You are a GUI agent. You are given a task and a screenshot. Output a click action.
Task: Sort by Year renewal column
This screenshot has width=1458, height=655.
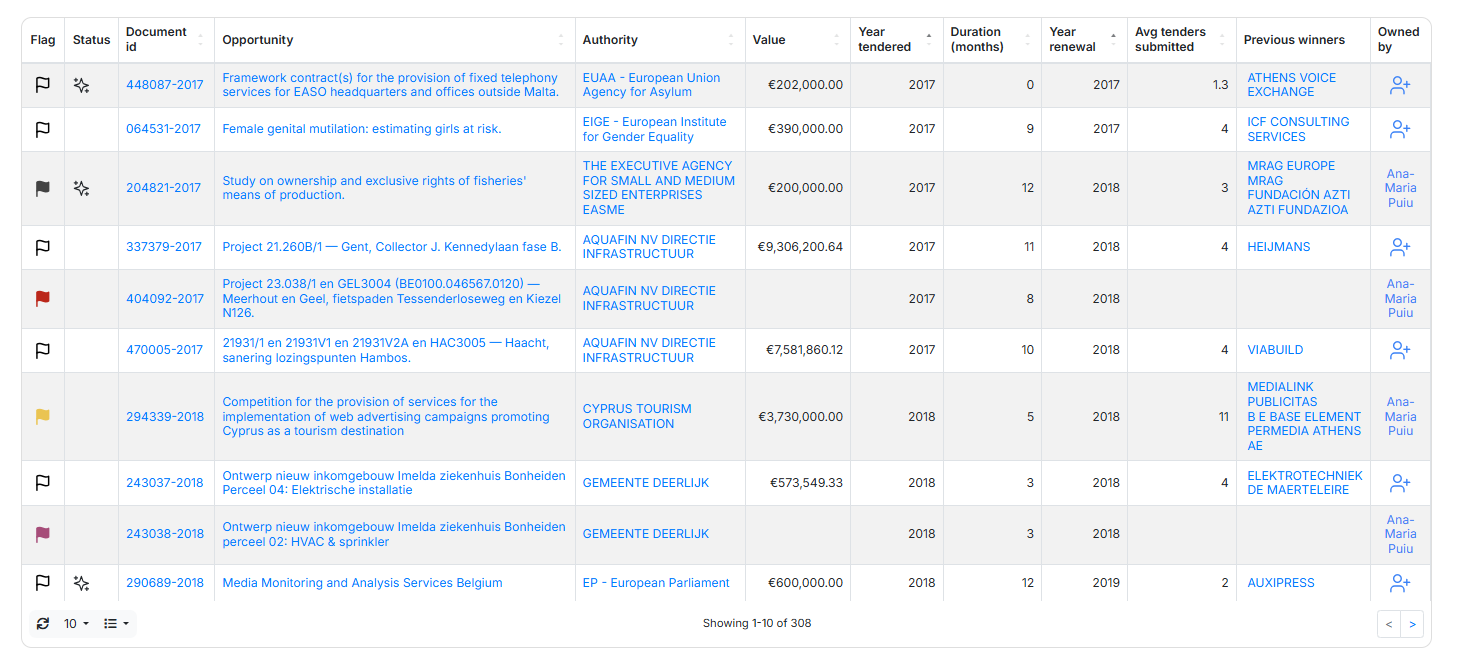pos(1084,40)
